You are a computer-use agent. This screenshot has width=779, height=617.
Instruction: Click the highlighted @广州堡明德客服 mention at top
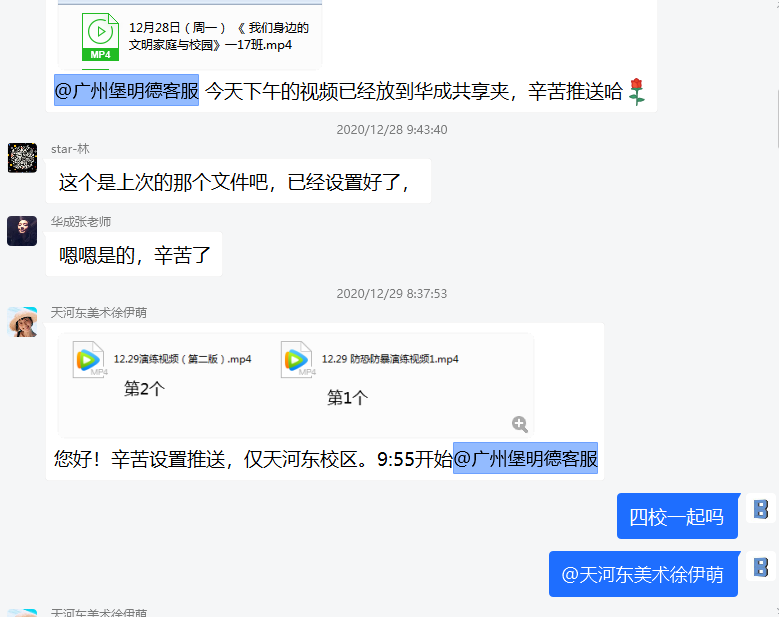point(126,90)
